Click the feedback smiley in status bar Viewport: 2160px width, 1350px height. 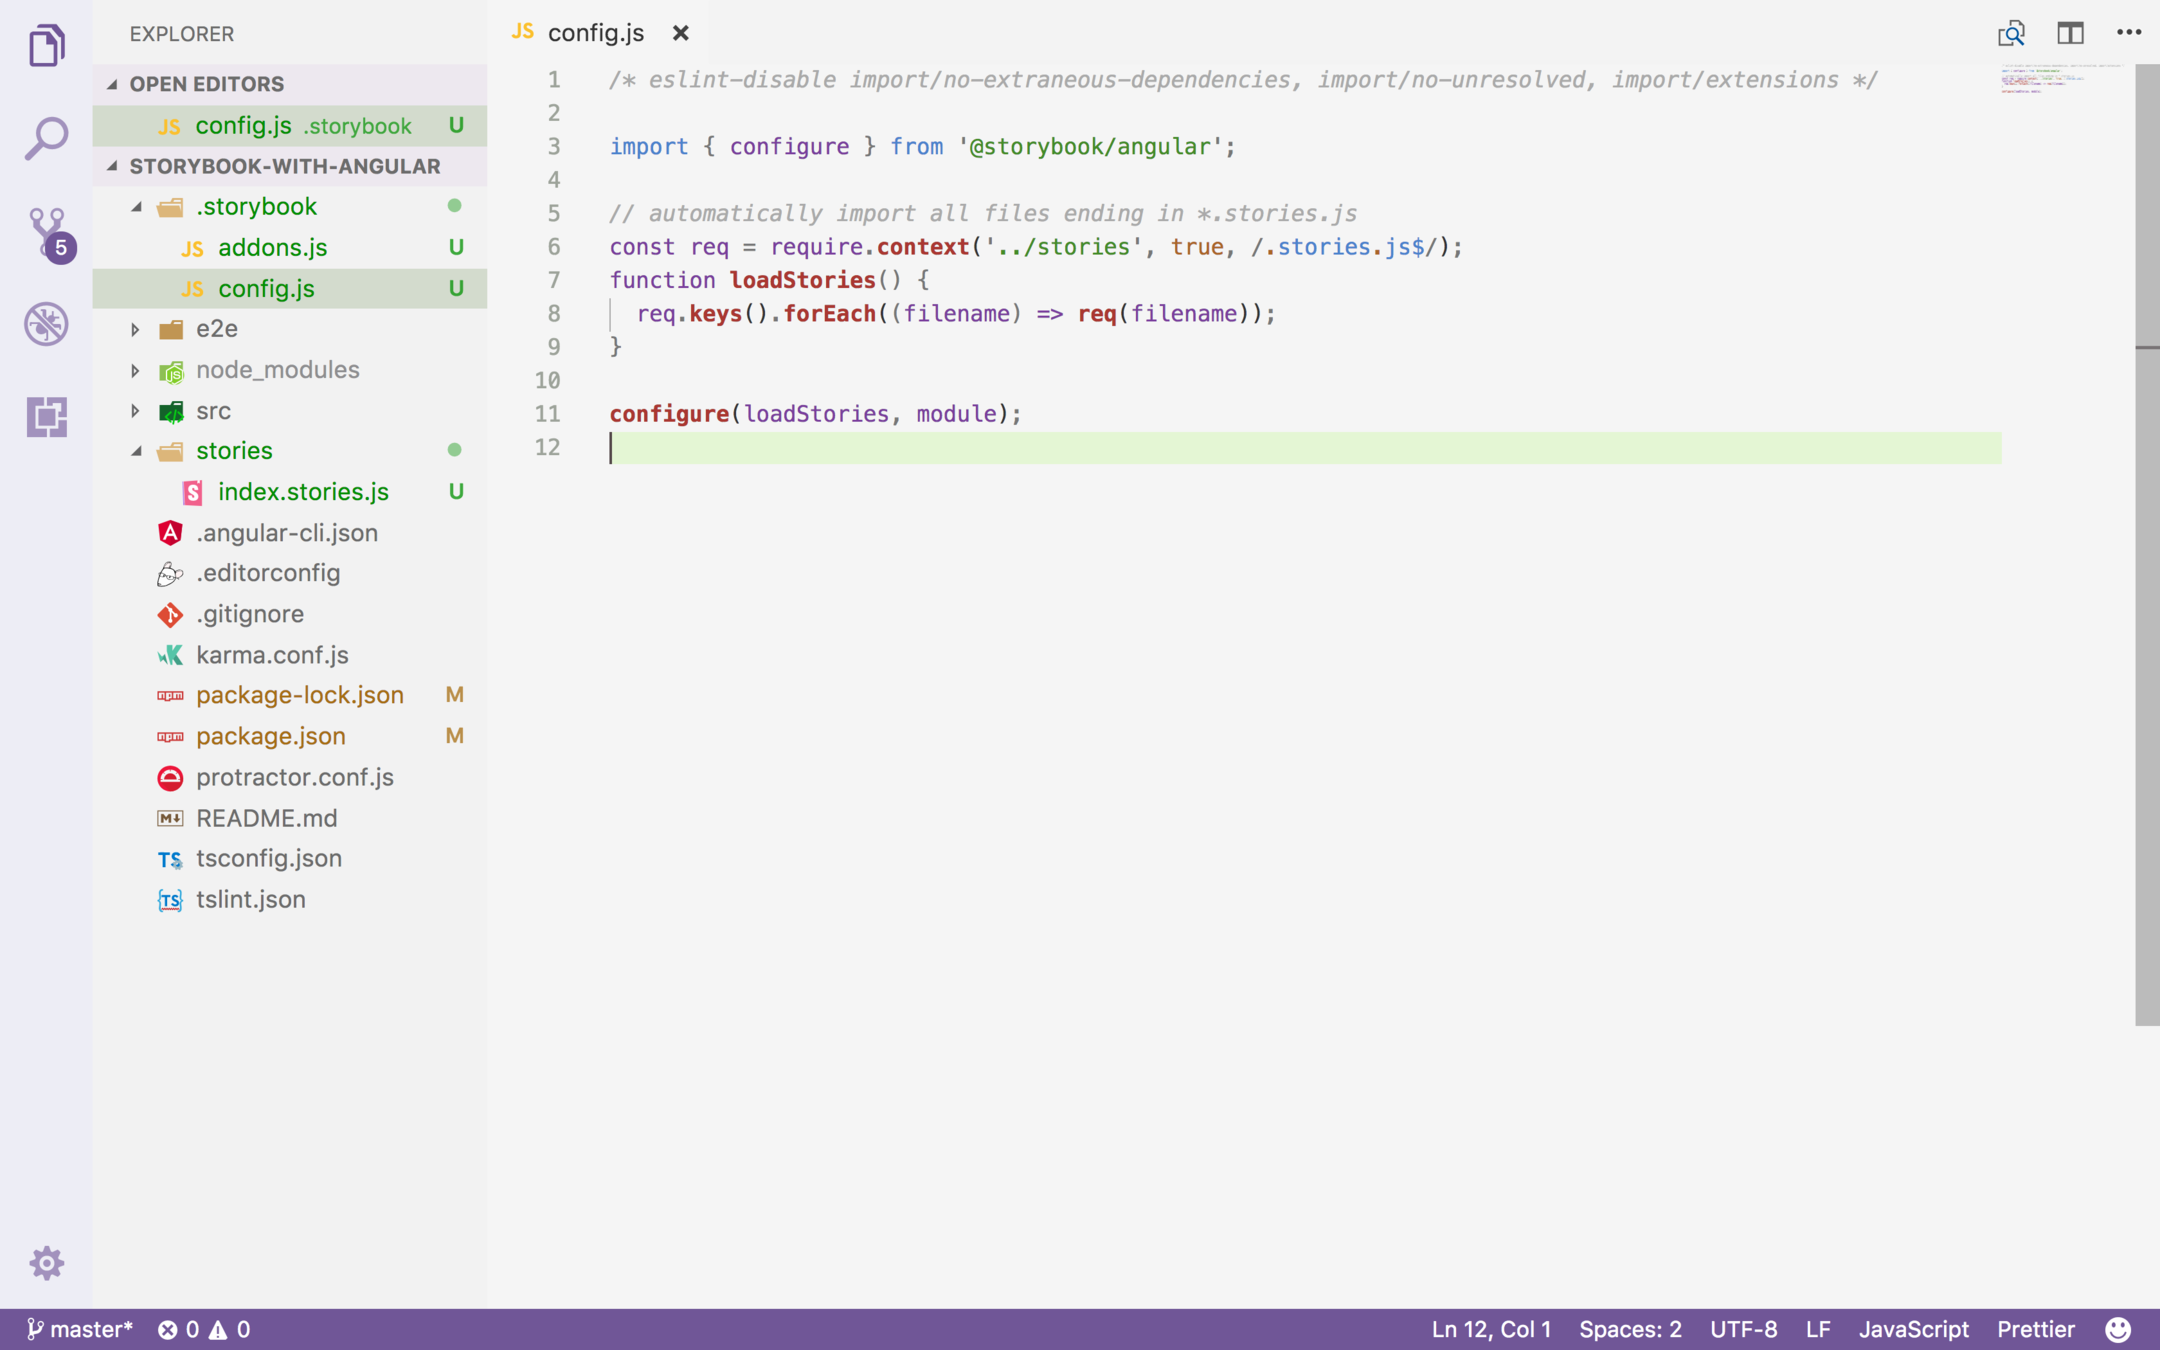tap(2117, 1329)
